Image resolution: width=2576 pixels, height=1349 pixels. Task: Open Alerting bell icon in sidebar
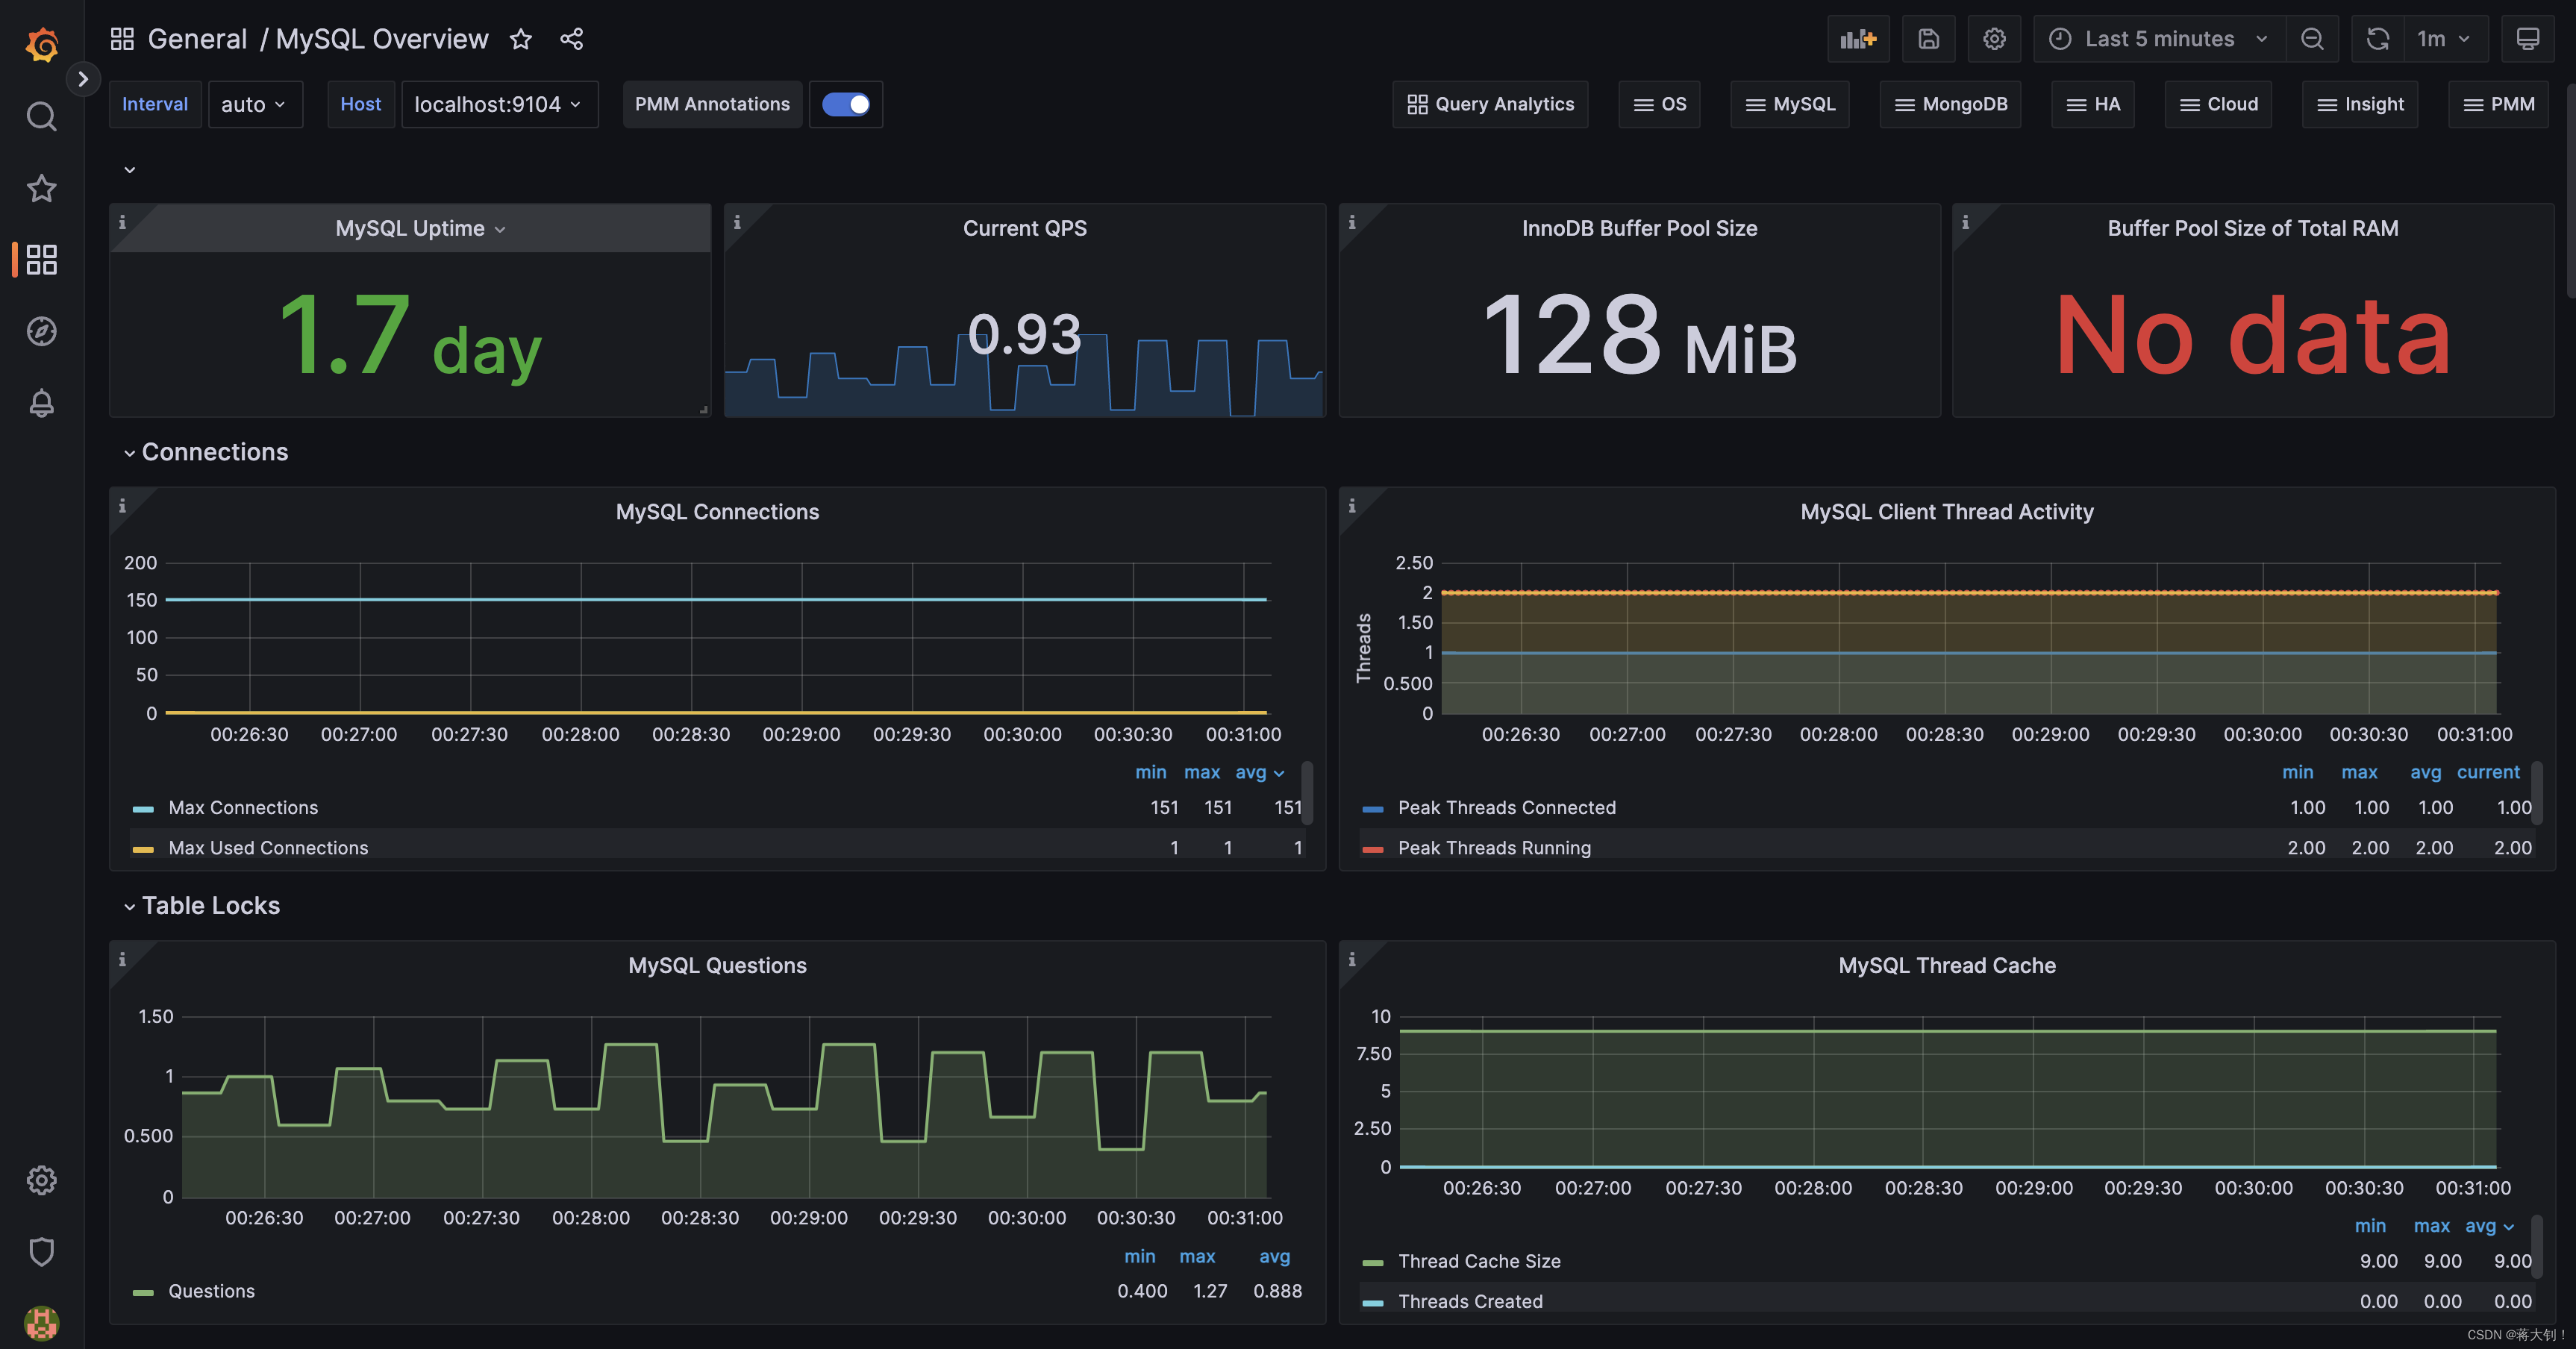tap(41, 403)
